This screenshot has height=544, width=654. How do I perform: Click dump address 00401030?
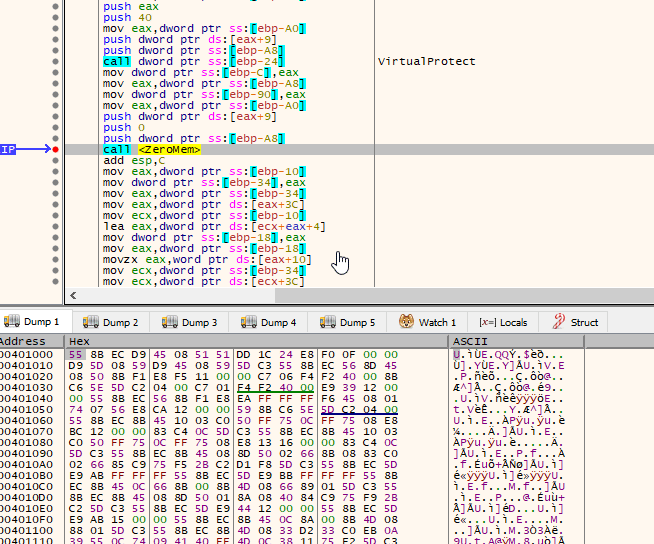(x=27, y=388)
